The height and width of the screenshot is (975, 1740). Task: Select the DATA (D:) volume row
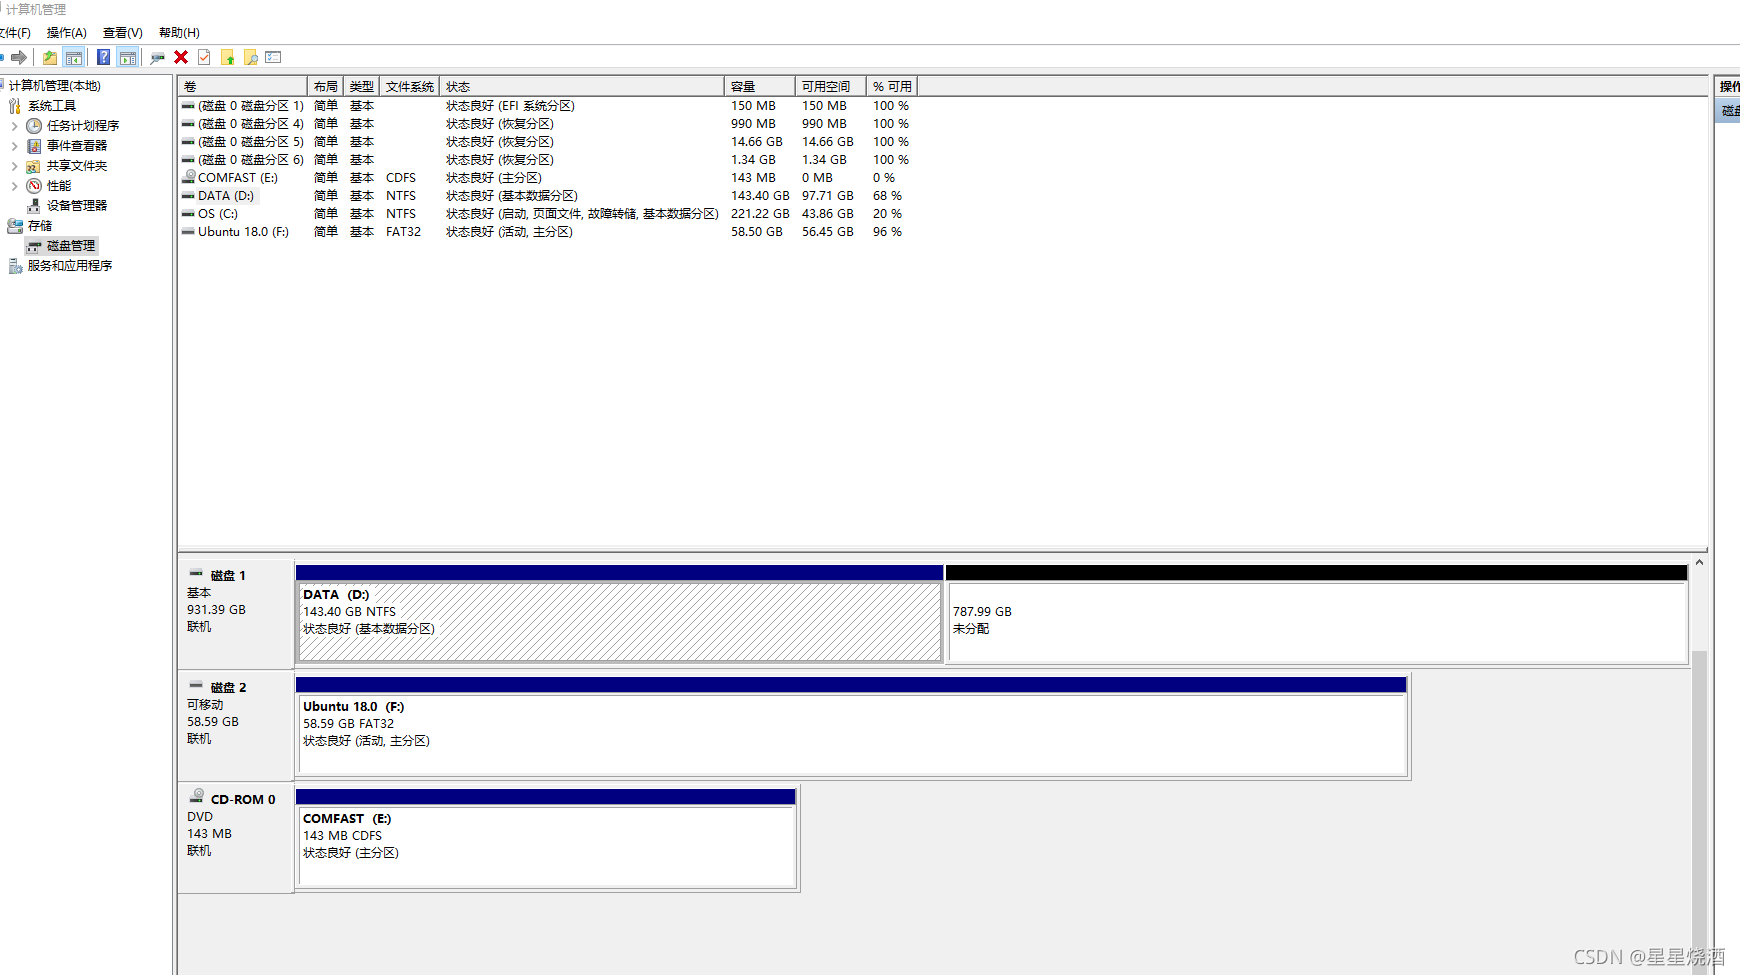point(548,196)
